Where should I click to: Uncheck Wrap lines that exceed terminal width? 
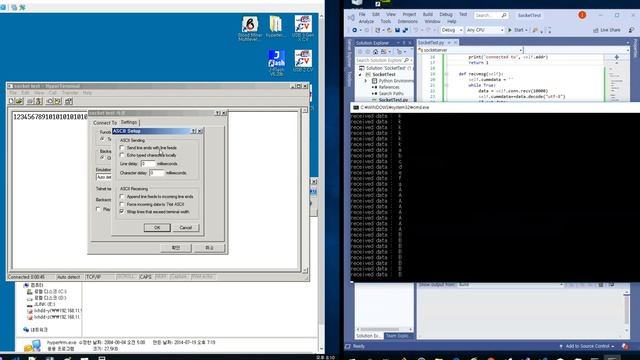tap(122, 211)
